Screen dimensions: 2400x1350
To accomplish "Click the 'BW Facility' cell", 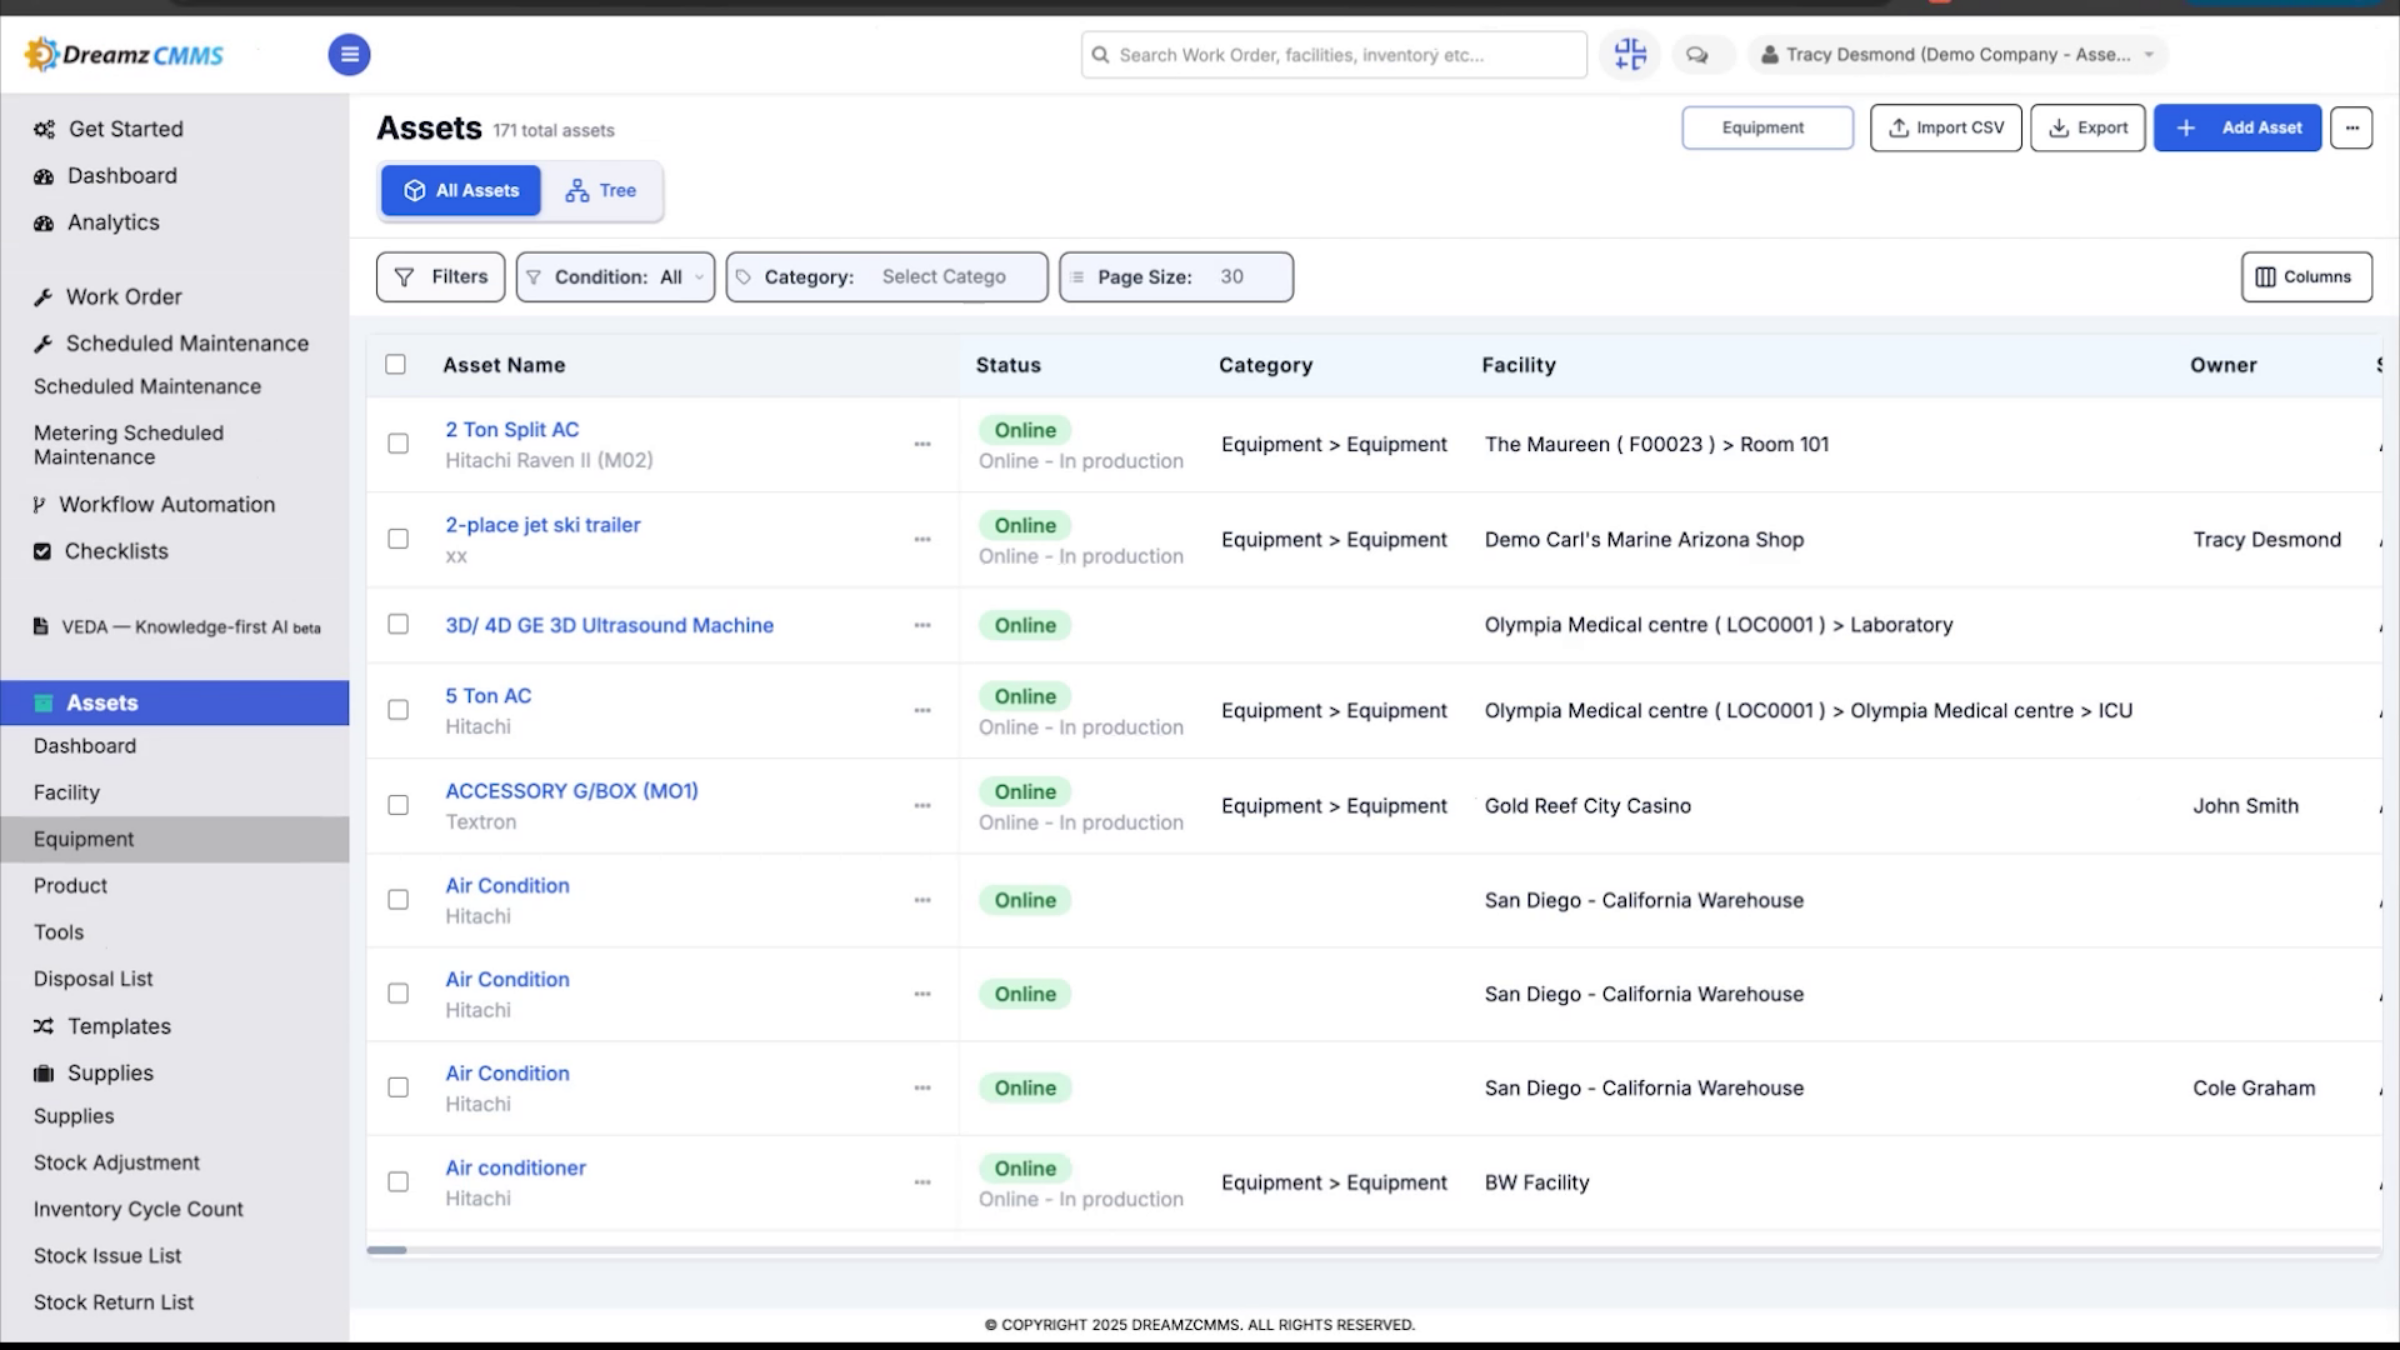I will (1537, 1183).
